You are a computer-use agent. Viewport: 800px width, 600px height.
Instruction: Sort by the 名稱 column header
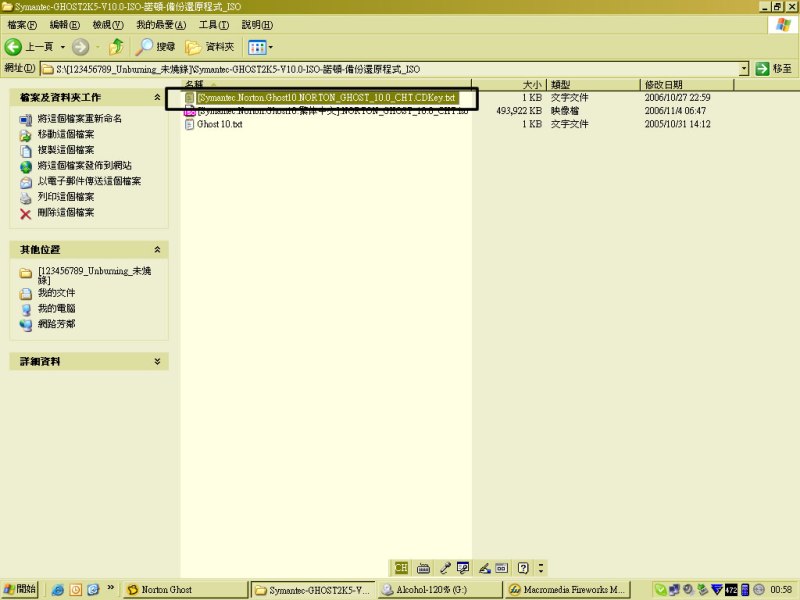pyautogui.click(x=326, y=84)
